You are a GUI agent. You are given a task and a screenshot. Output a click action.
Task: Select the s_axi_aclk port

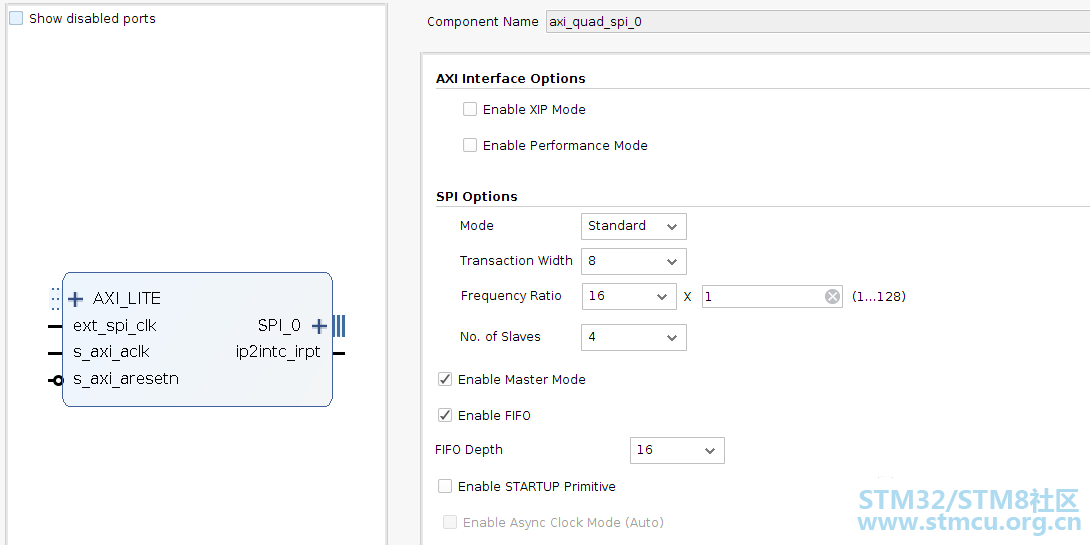pos(111,352)
